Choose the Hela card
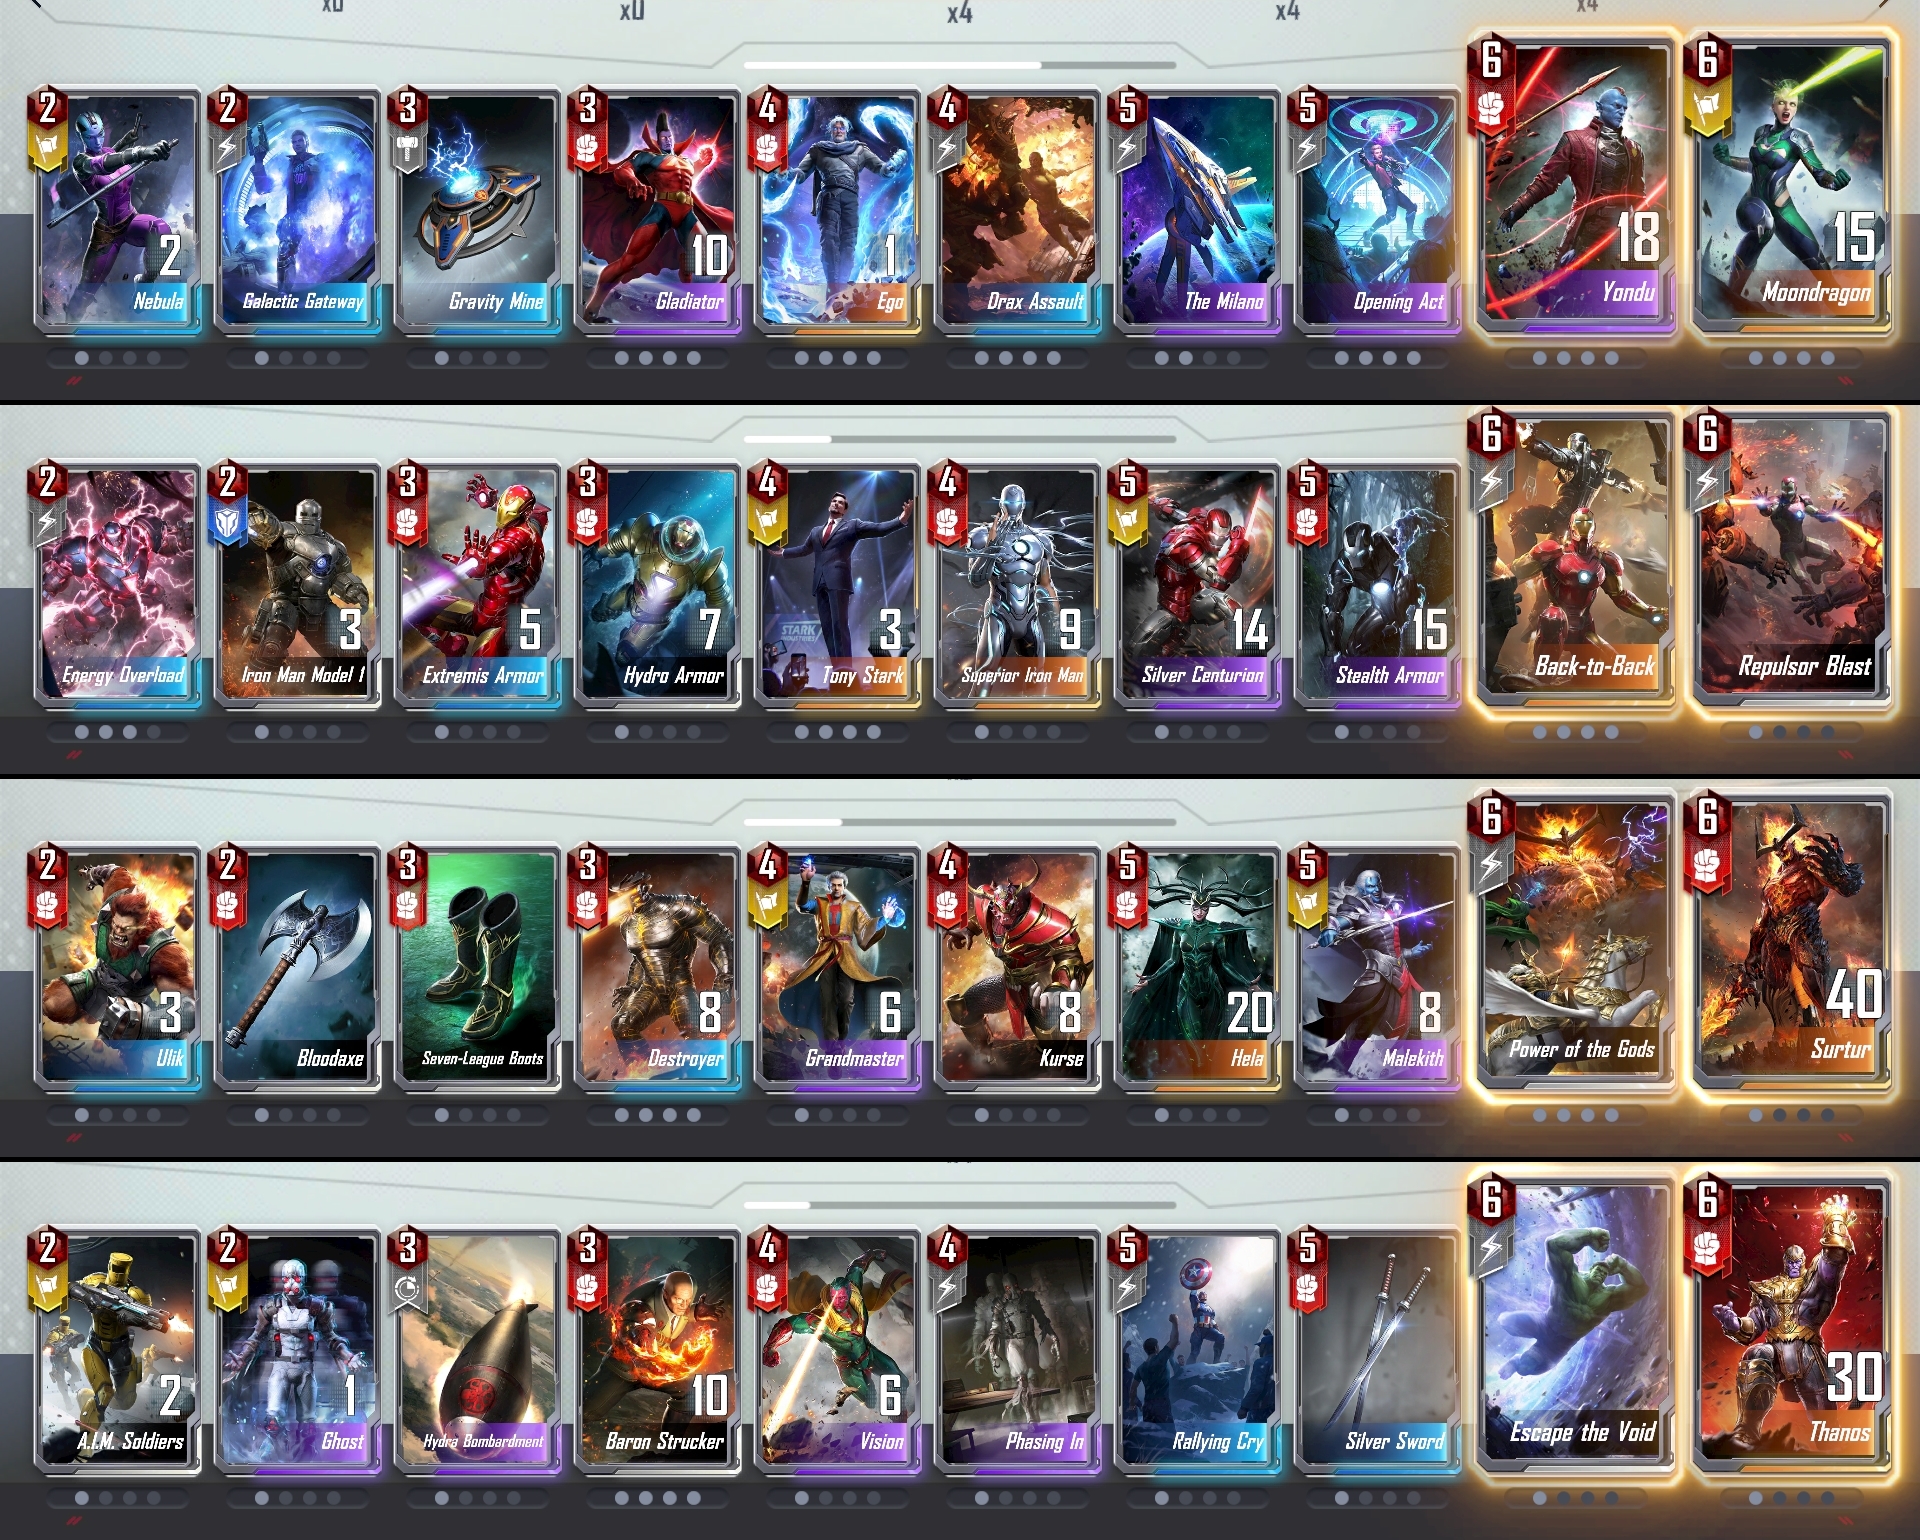 coord(1198,968)
